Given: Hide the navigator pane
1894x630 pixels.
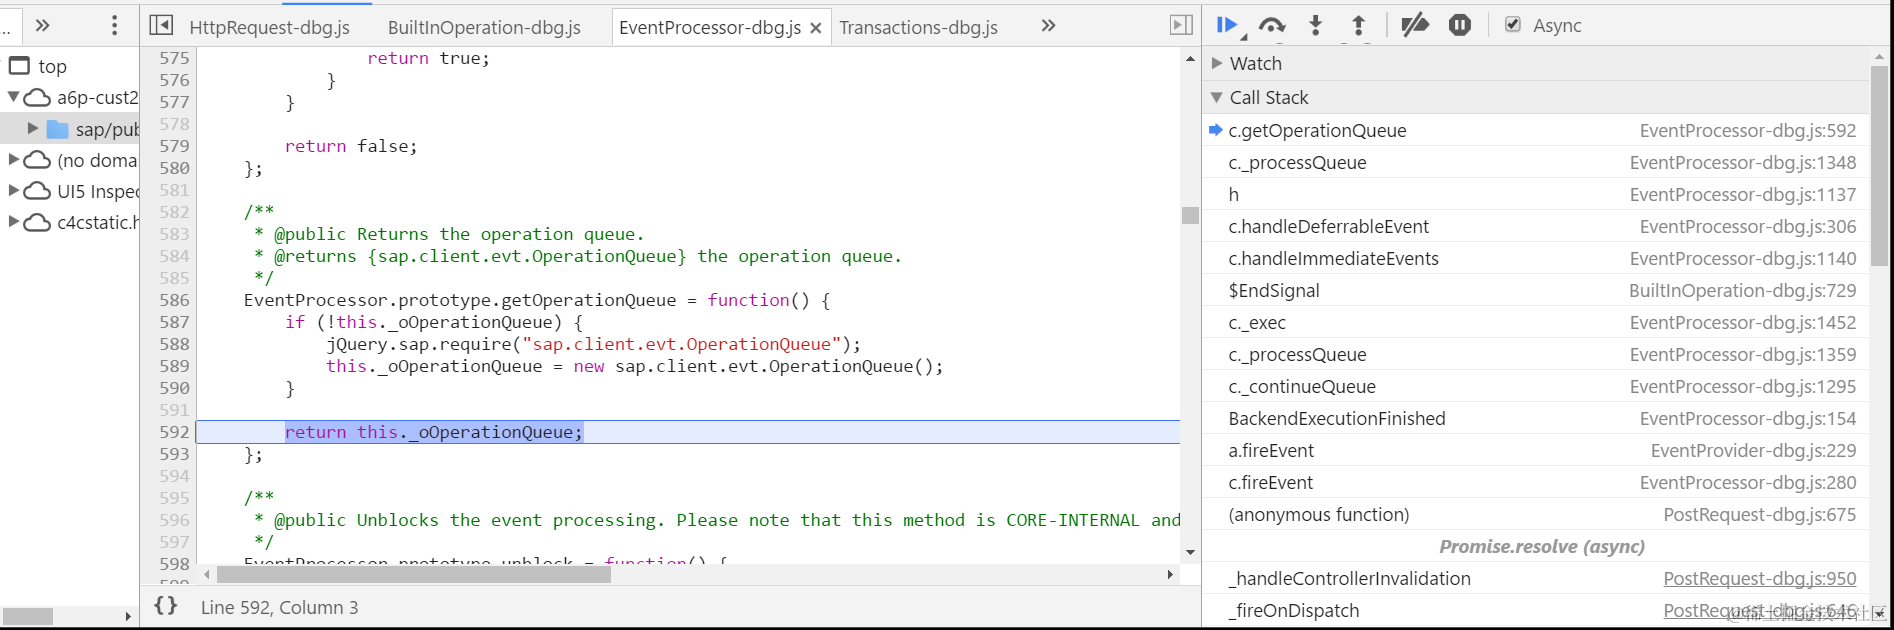Looking at the screenshot, I should click(161, 25).
